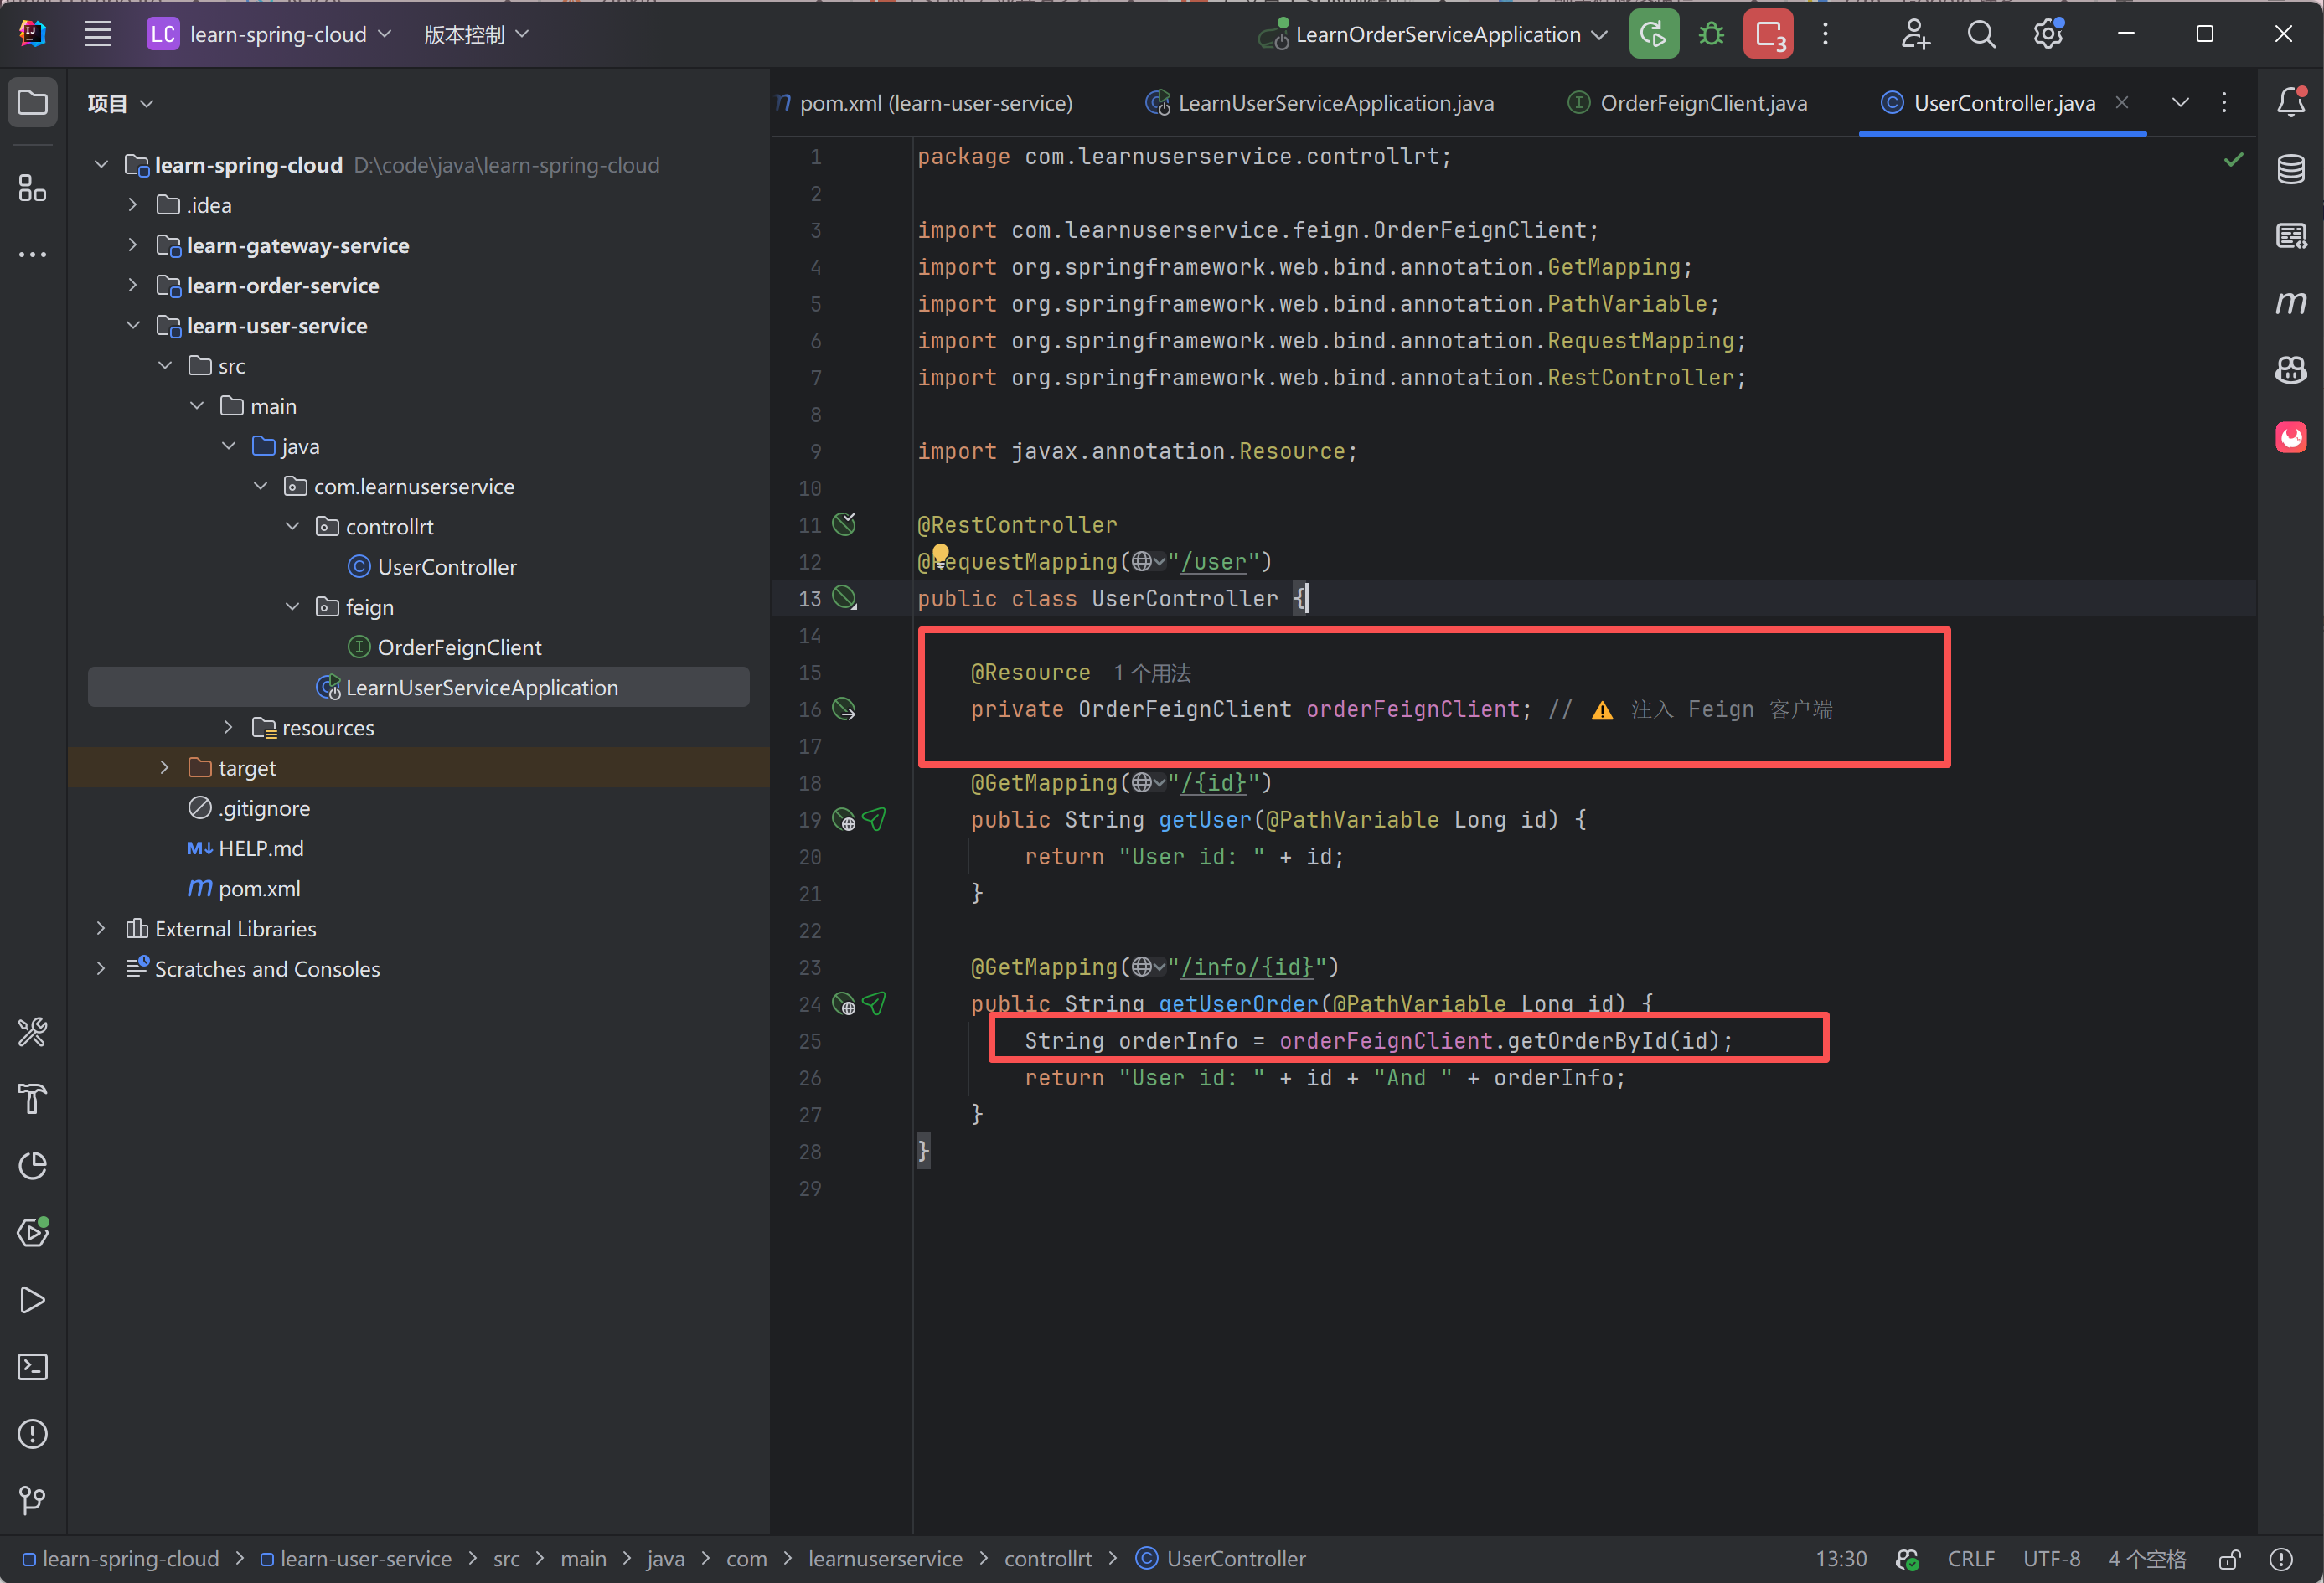This screenshot has width=2324, height=1583.
Task: Open the Run tool window
Action: click(x=32, y=1299)
